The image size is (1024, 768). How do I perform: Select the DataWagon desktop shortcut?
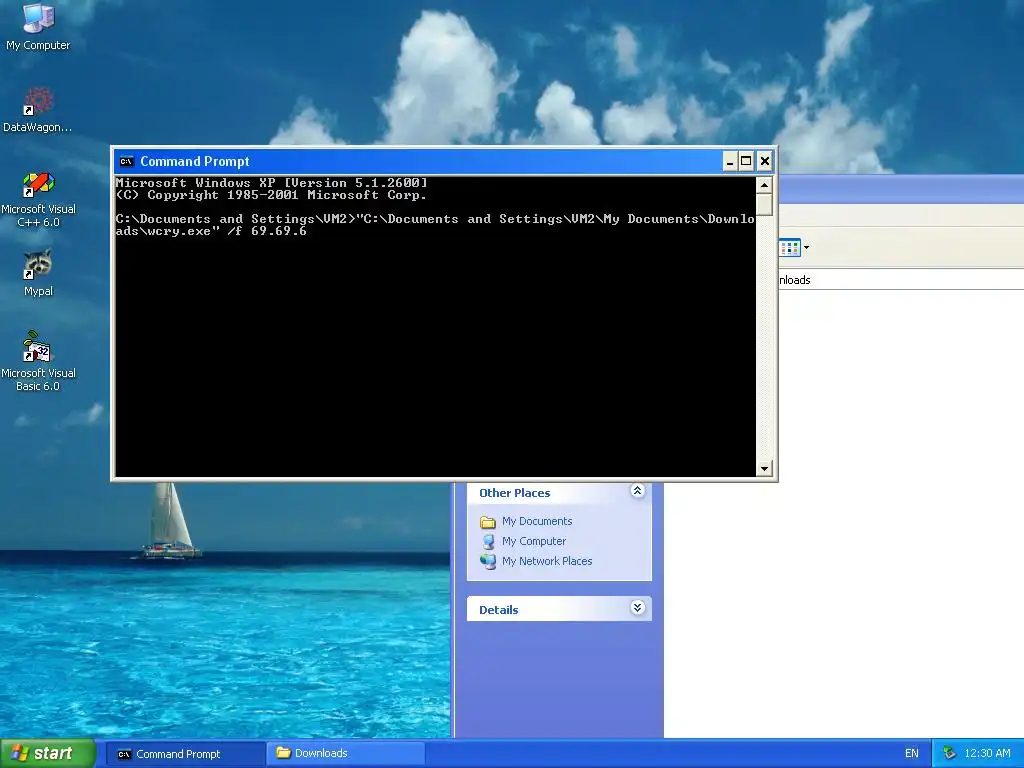click(x=38, y=110)
